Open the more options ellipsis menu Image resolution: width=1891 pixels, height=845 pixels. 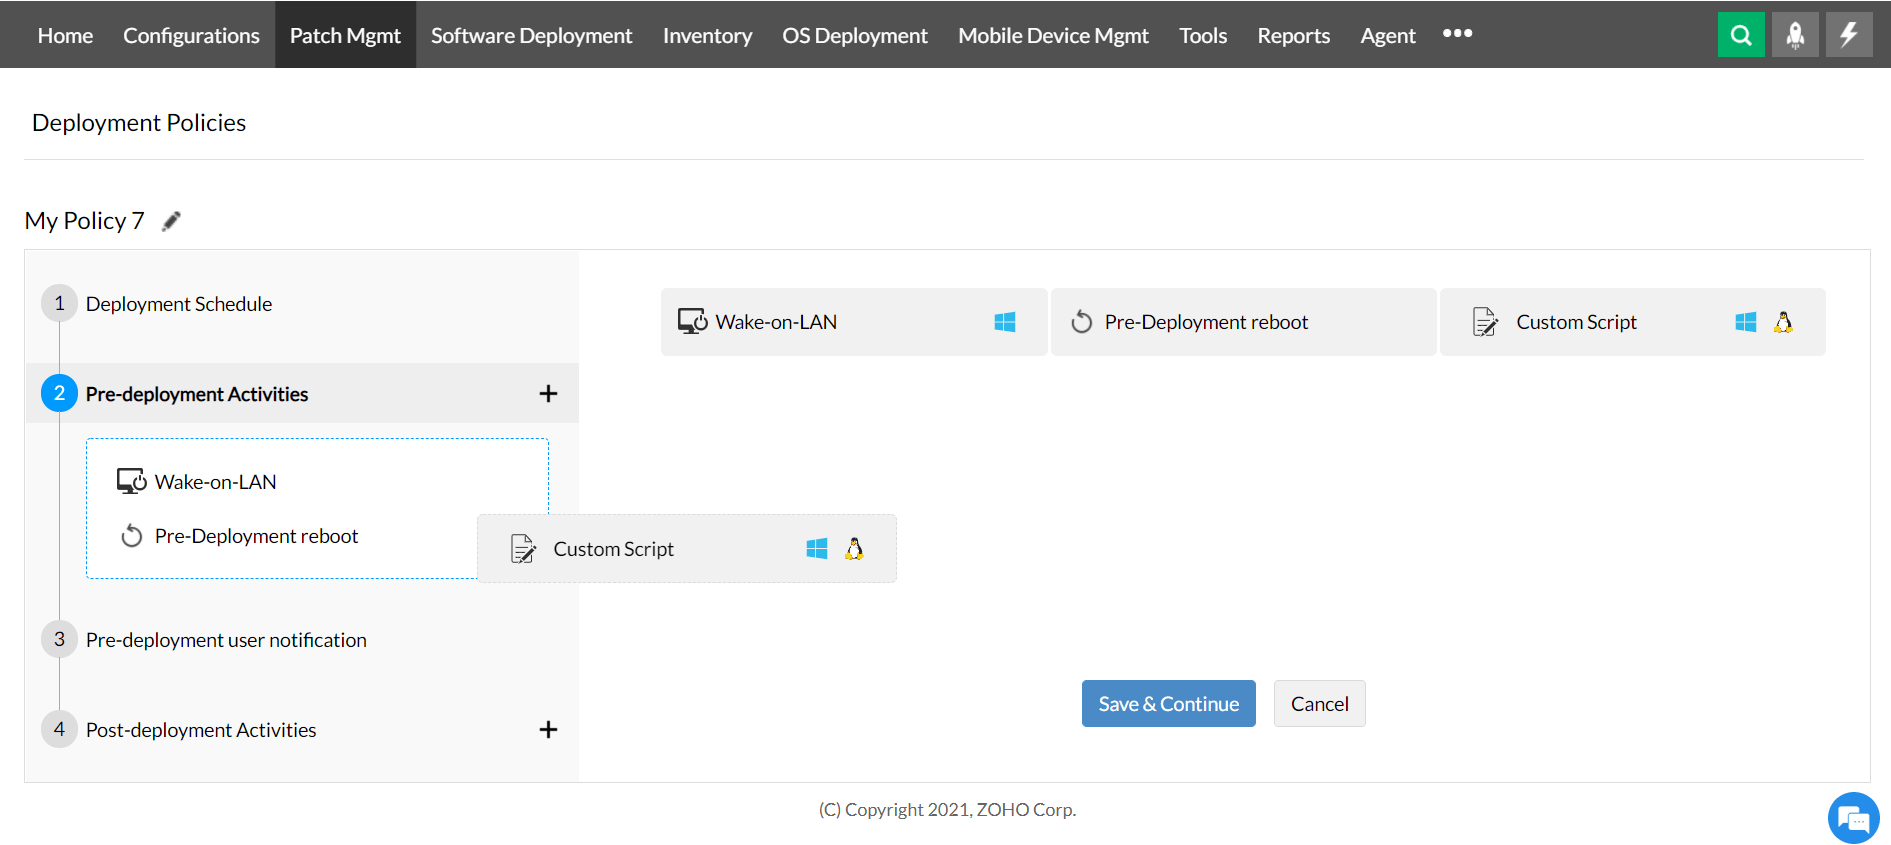pyautogui.click(x=1457, y=34)
